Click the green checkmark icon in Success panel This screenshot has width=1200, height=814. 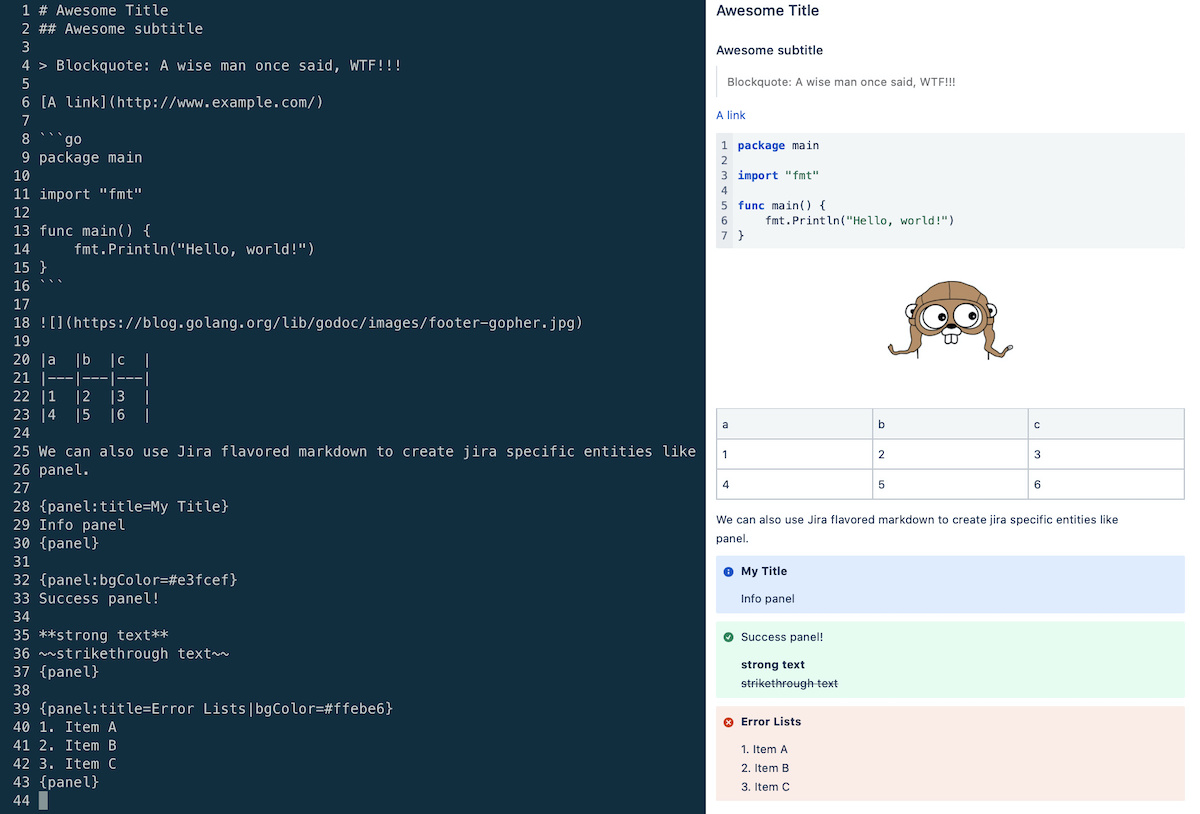727,637
